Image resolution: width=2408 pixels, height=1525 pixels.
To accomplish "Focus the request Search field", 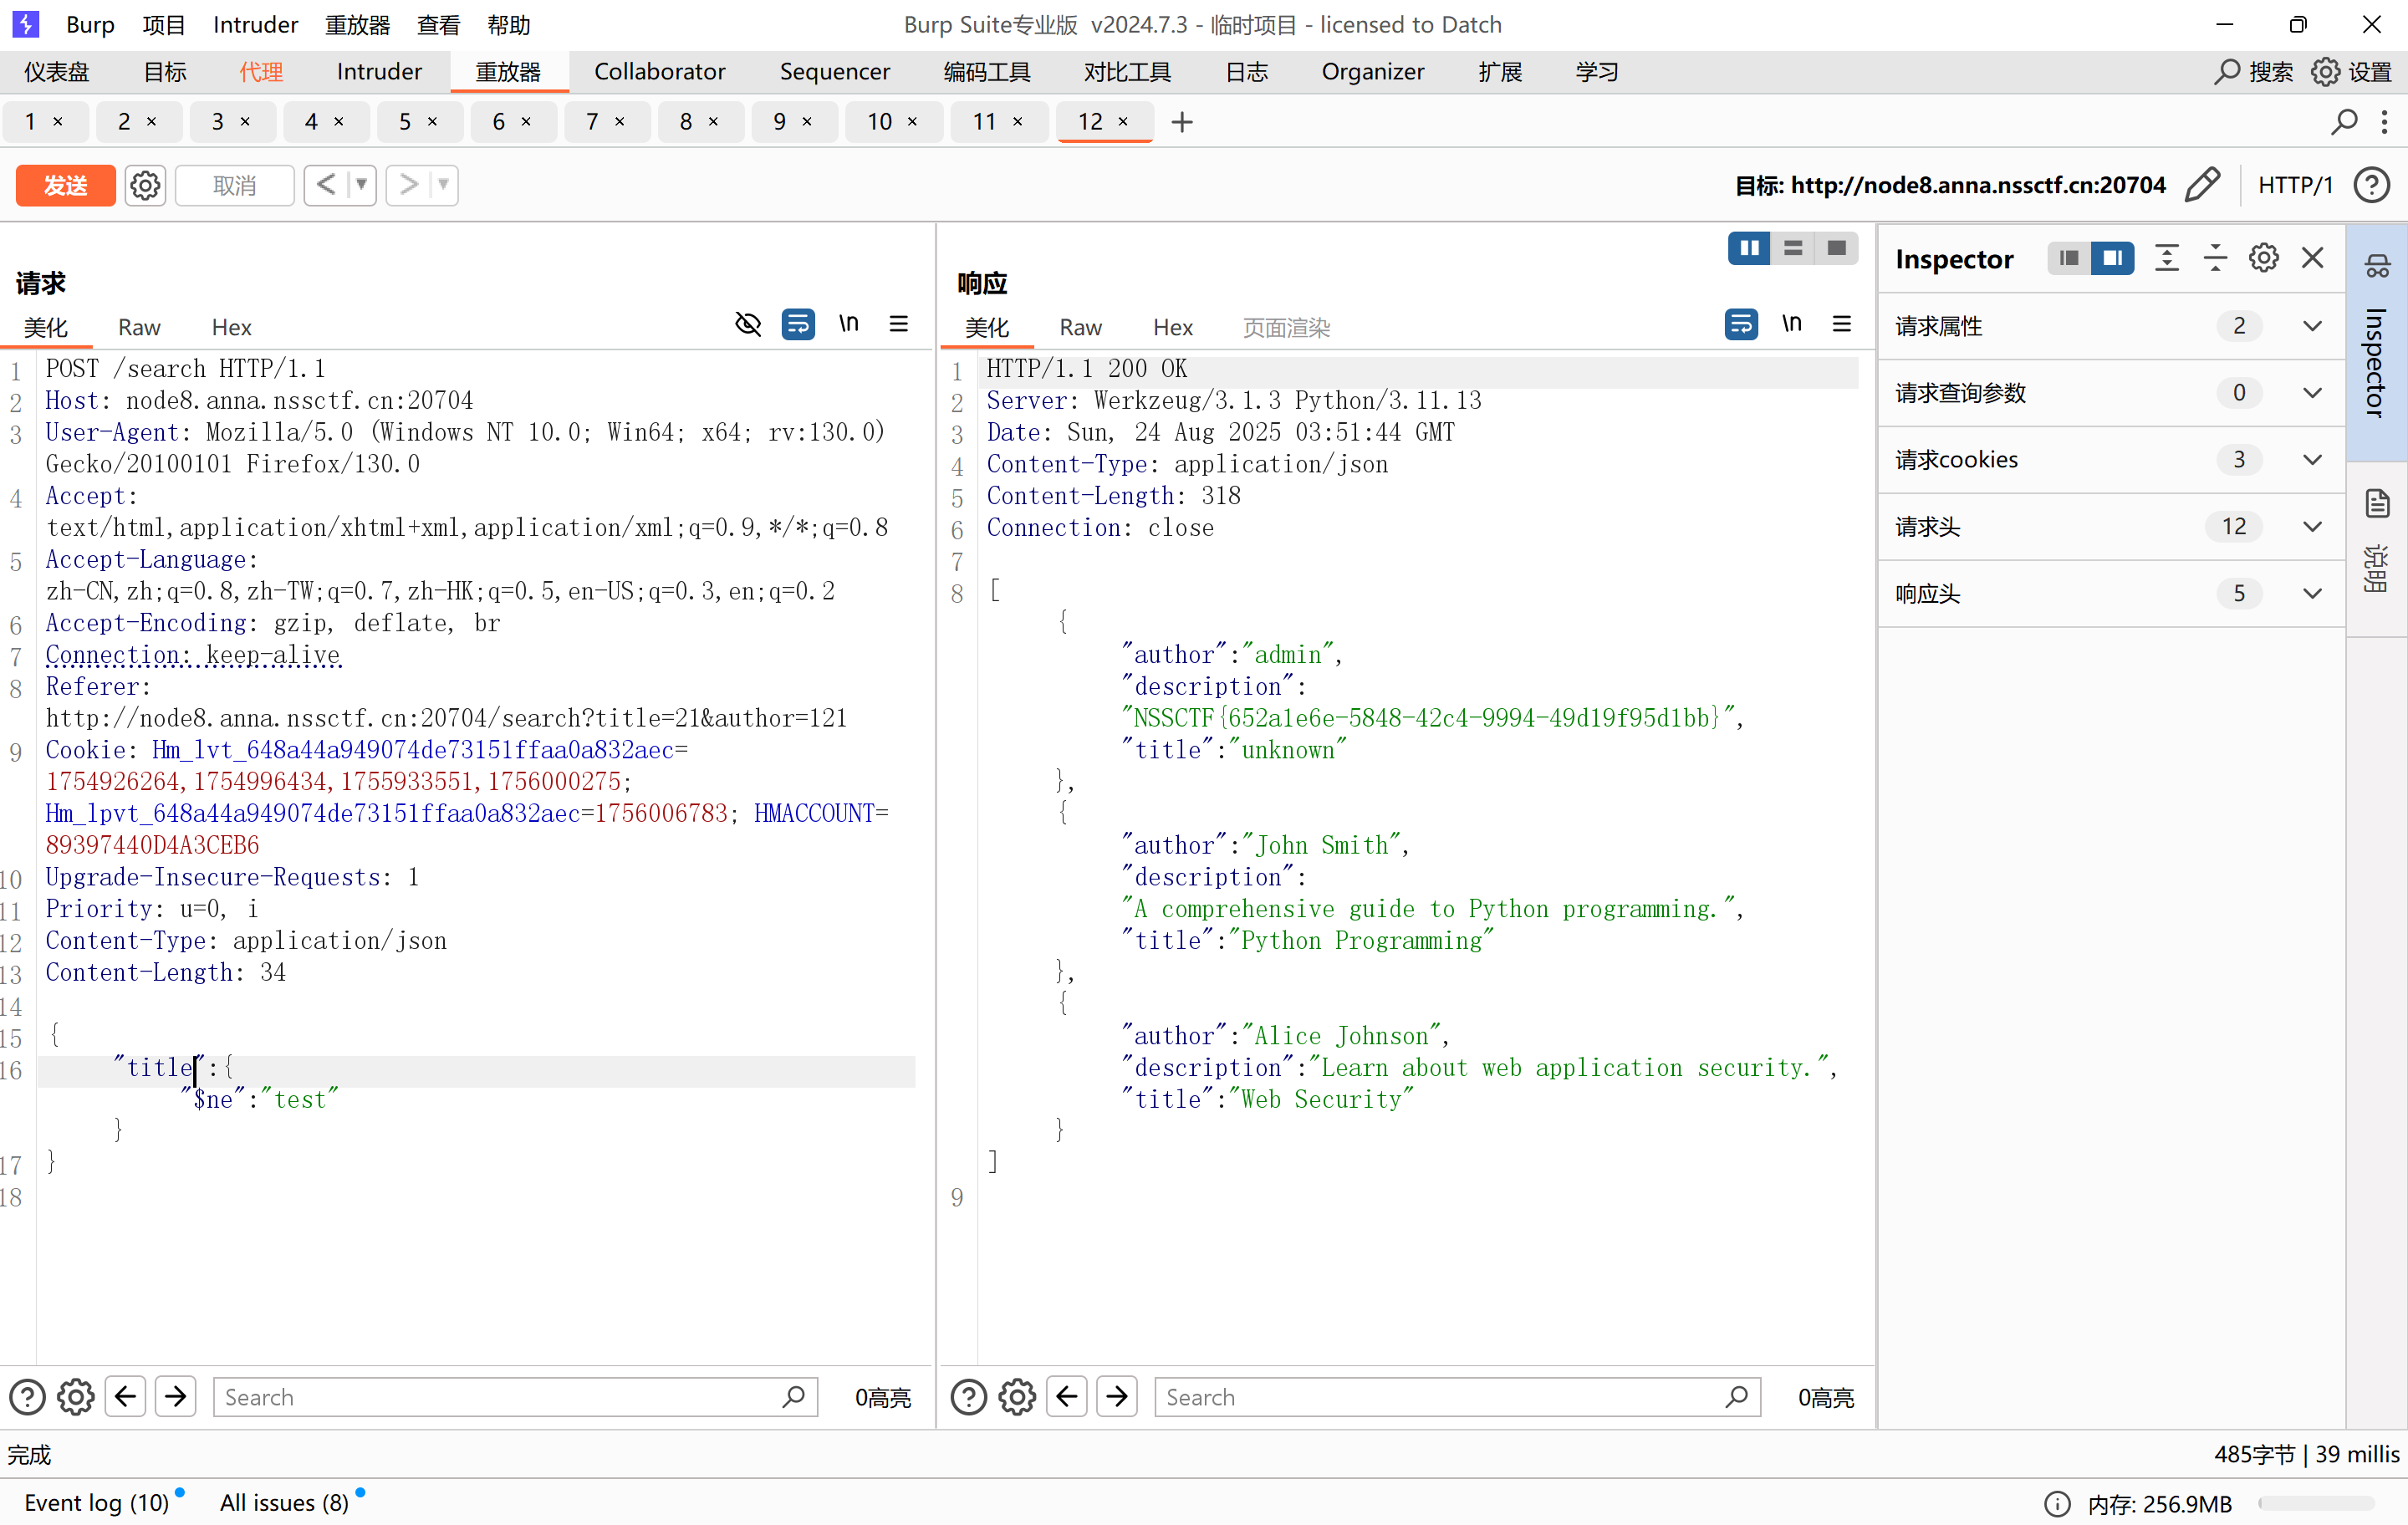I will [x=516, y=1397].
